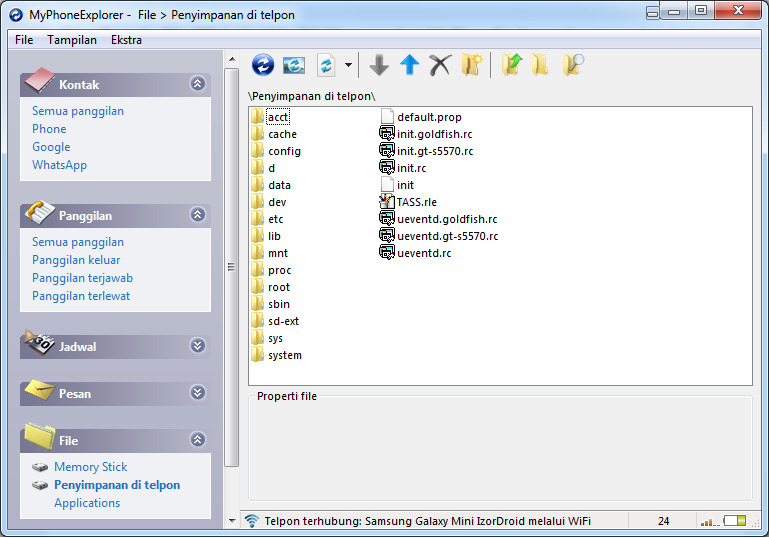
Task: Click the page sync toolbar icon
Action: pyautogui.click(x=326, y=65)
